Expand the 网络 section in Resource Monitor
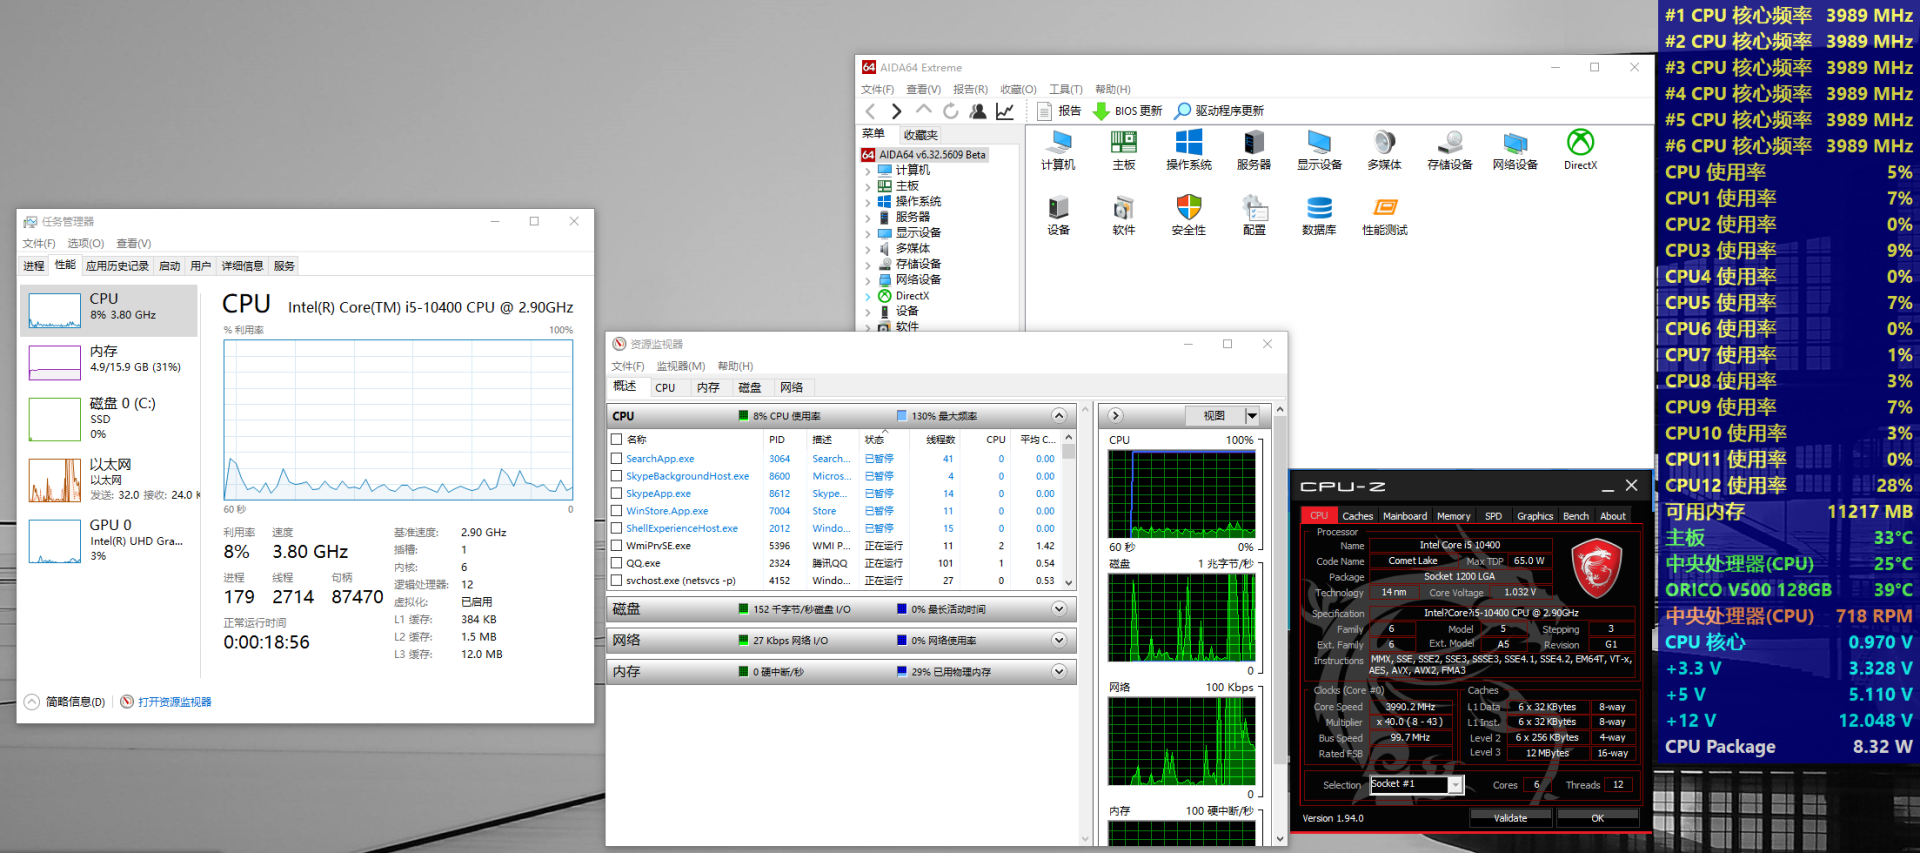This screenshot has height=853, width=1920. 1059,640
